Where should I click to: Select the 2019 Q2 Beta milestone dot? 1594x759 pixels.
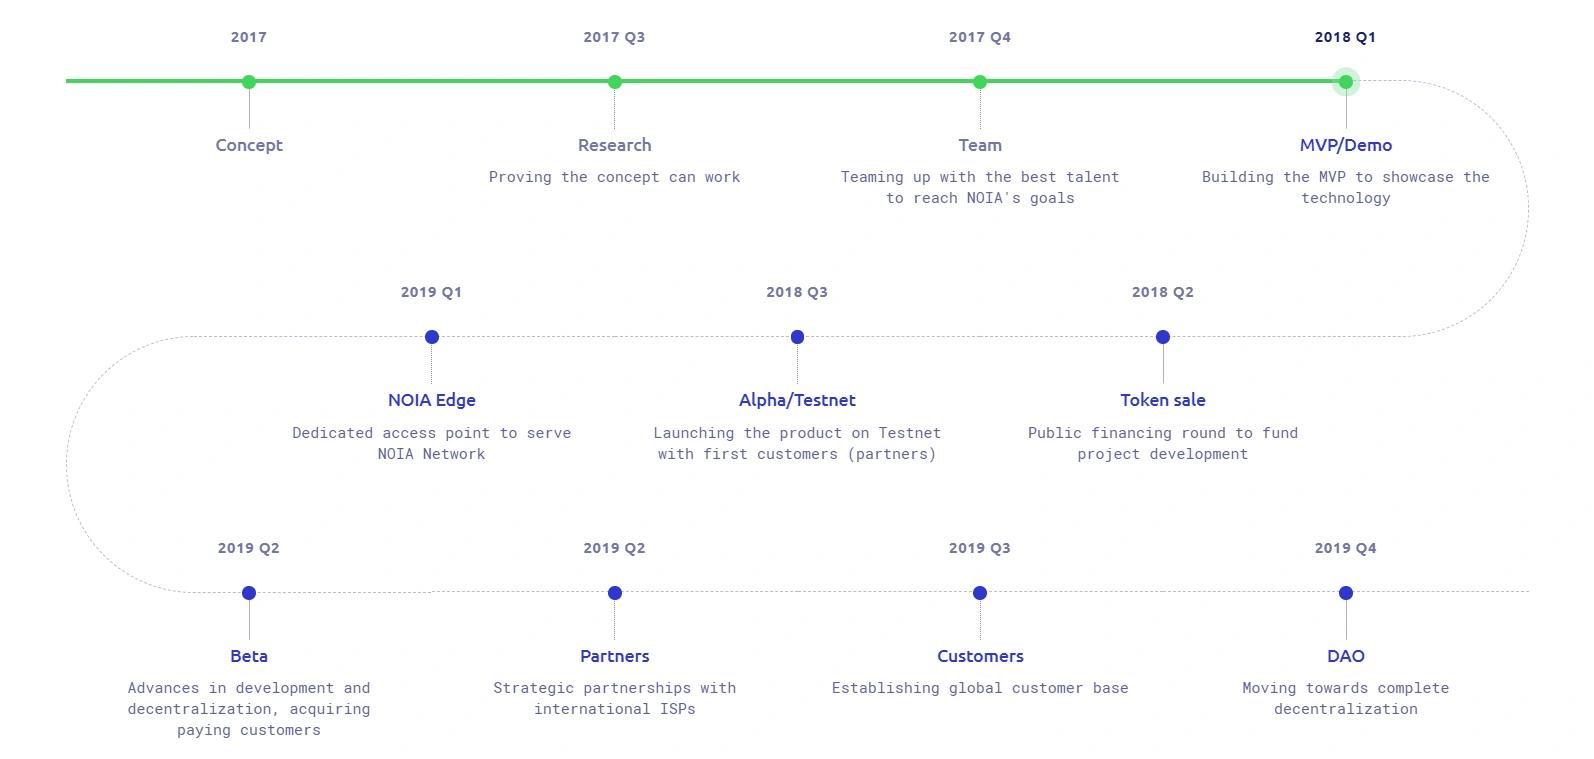coord(249,593)
